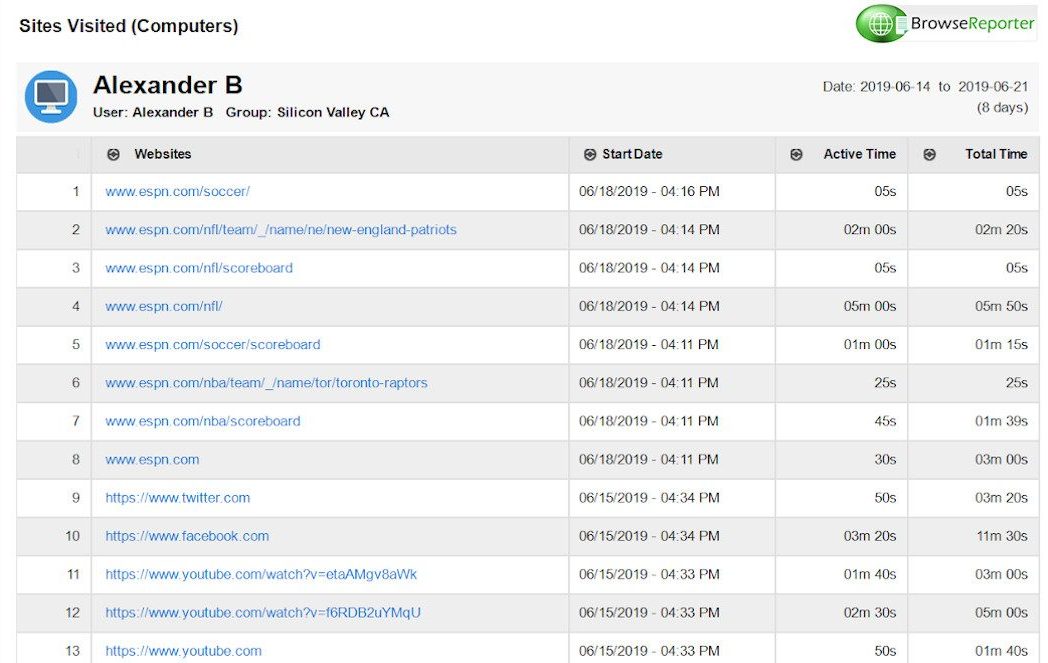Click active time '02m 30s' in row 12
This screenshot has width=1048, height=663.
pos(870,612)
